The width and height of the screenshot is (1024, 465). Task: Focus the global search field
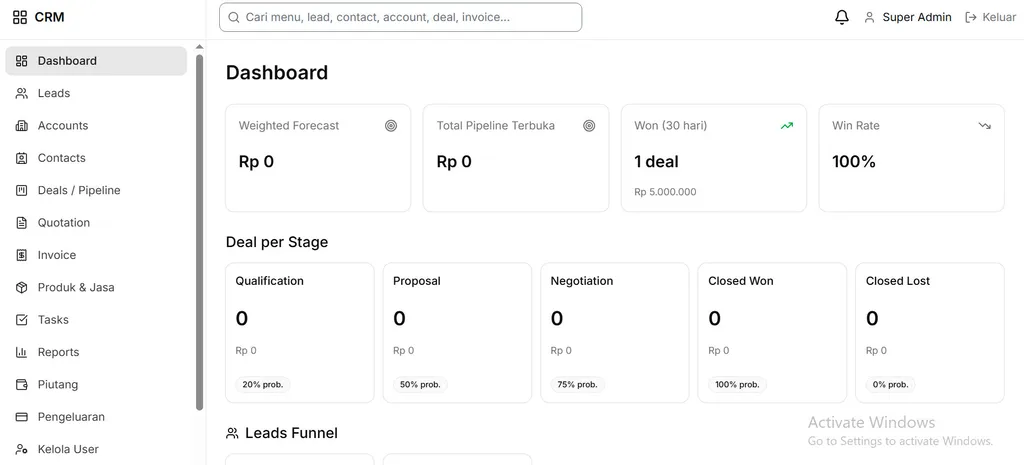tap(400, 18)
